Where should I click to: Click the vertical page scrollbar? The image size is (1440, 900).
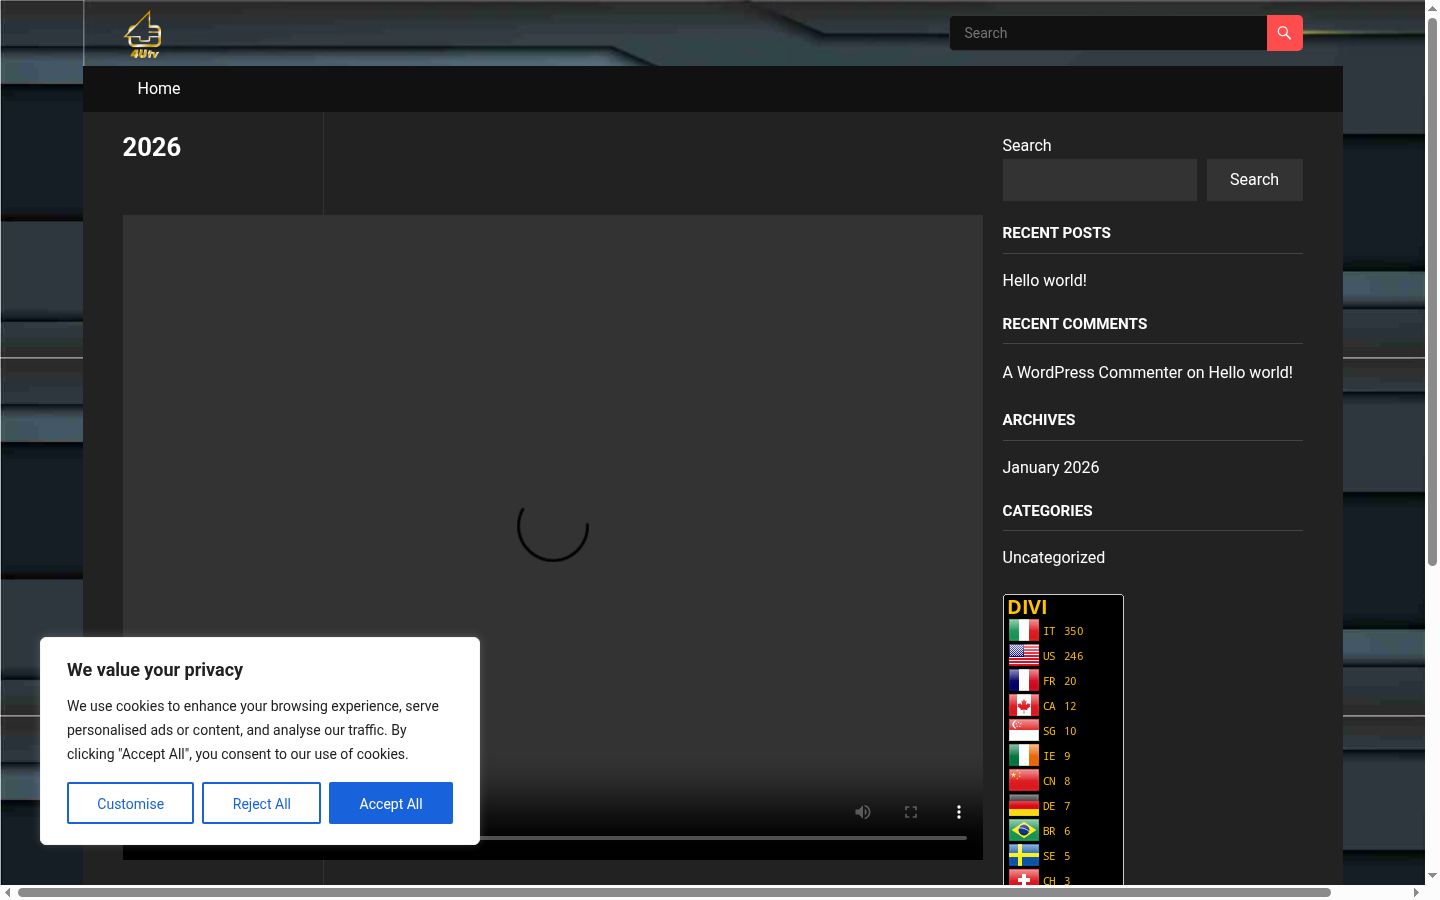[1432, 290]
